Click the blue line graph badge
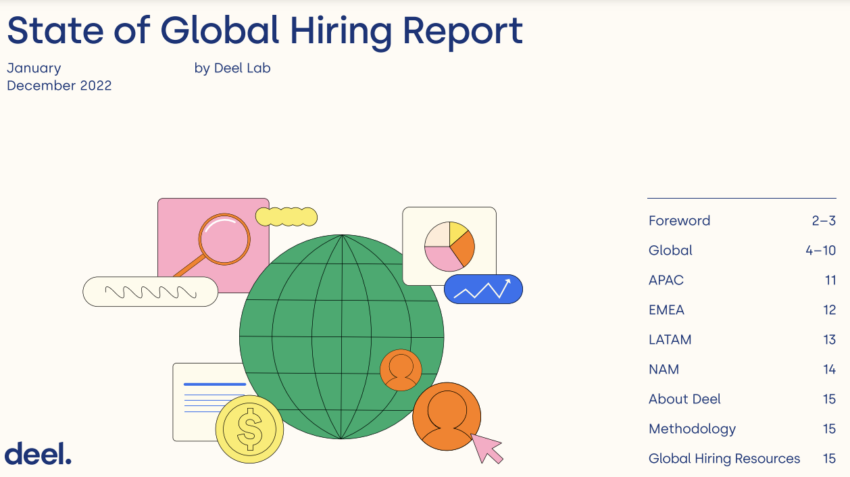Screen dimensions: 850x477 [483, 289]
